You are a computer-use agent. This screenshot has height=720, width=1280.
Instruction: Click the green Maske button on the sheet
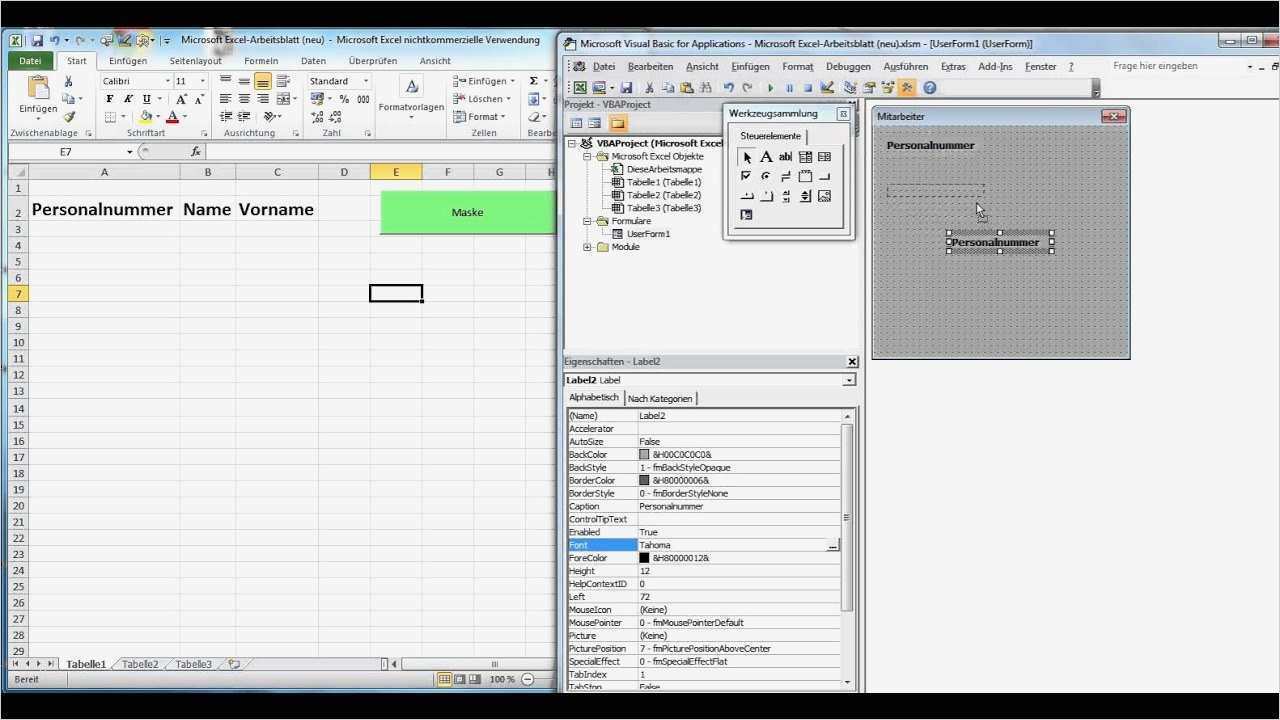pos(467,212)
